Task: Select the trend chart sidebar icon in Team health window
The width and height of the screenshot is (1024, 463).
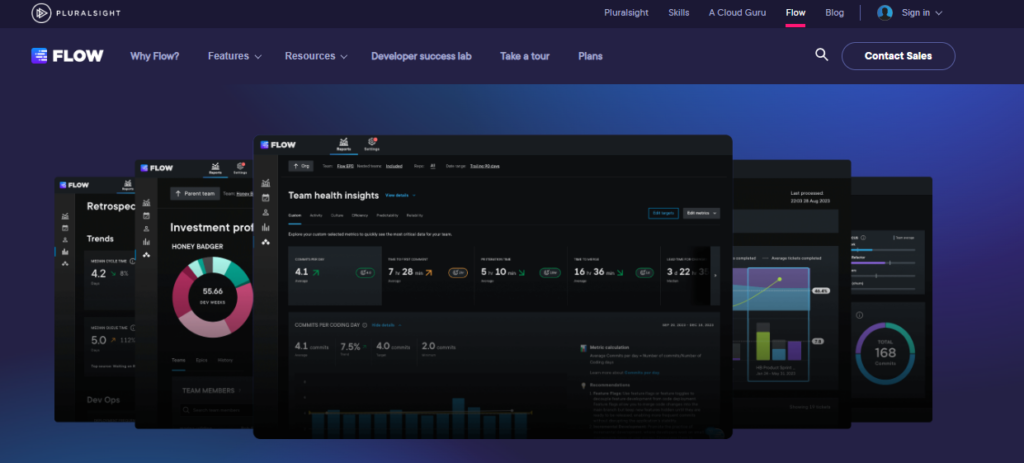Action: coord(266,184)
